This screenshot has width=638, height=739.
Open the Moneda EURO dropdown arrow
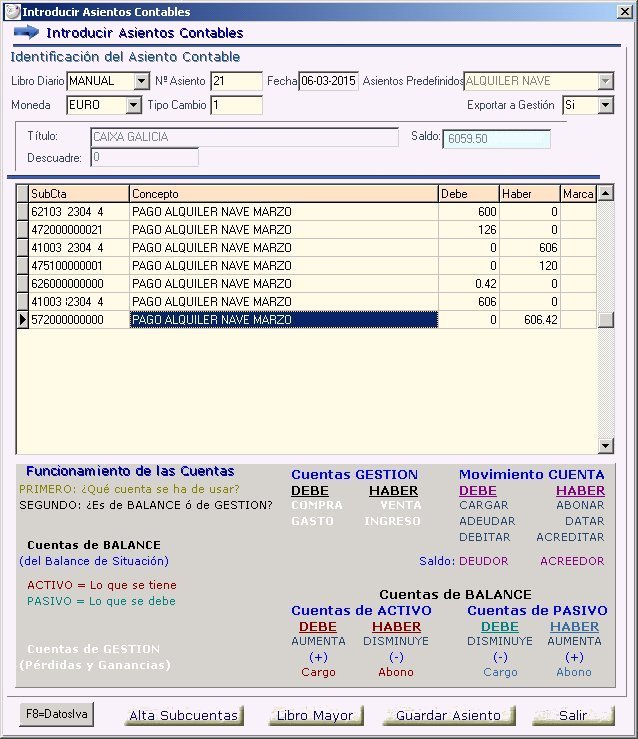(134, 105)
